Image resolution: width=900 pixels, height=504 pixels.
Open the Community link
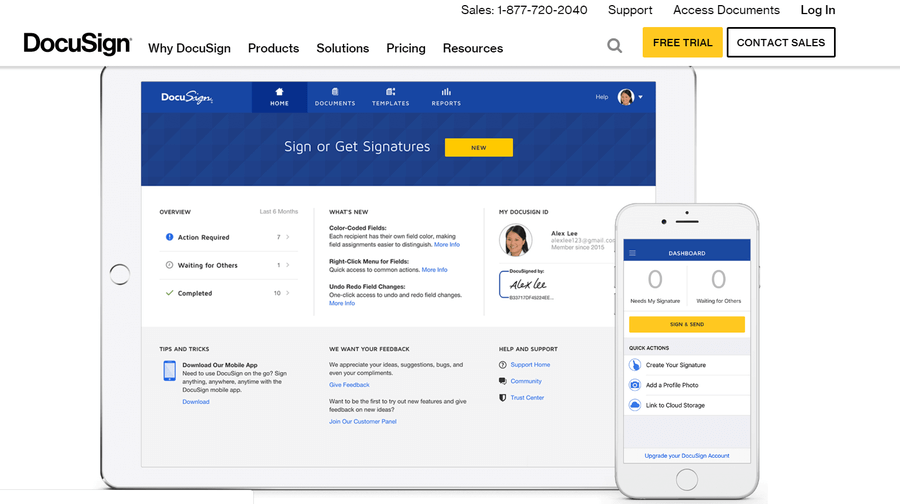526,381
